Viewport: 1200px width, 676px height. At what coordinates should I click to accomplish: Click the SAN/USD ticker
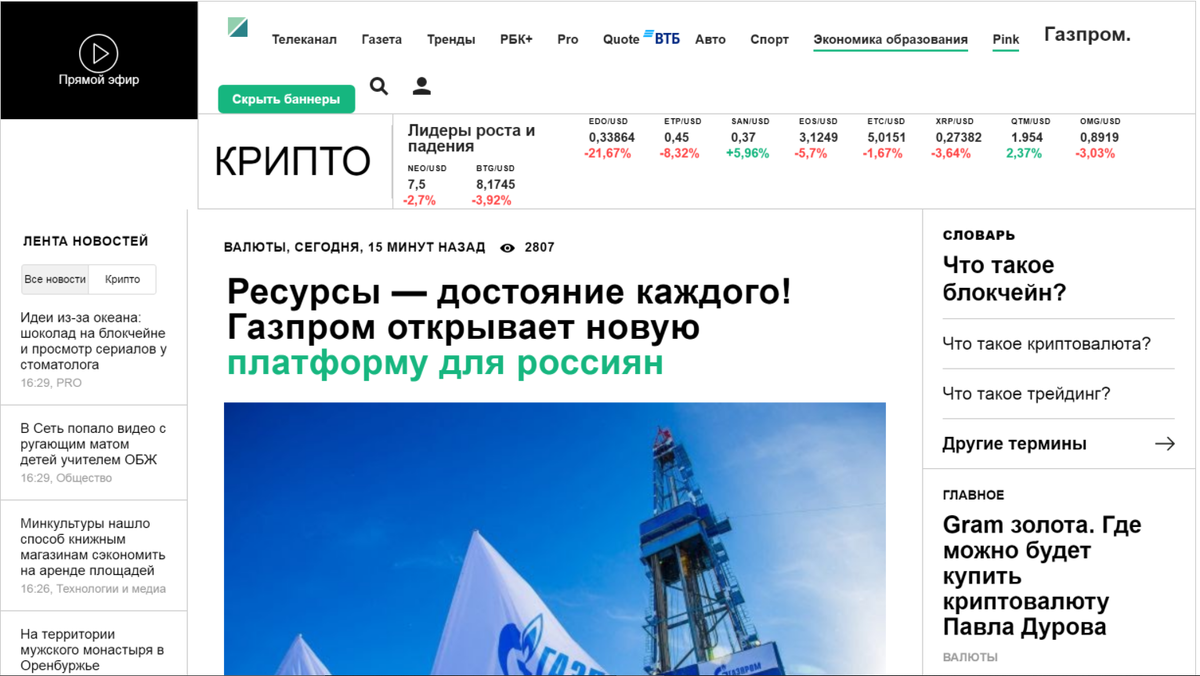(748, 137)
